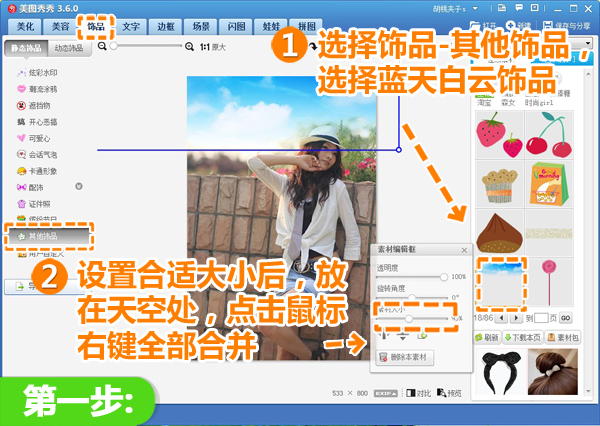Select the hair bun photo thumbnail
Screen dimensions: 600x426
[553, 372]
